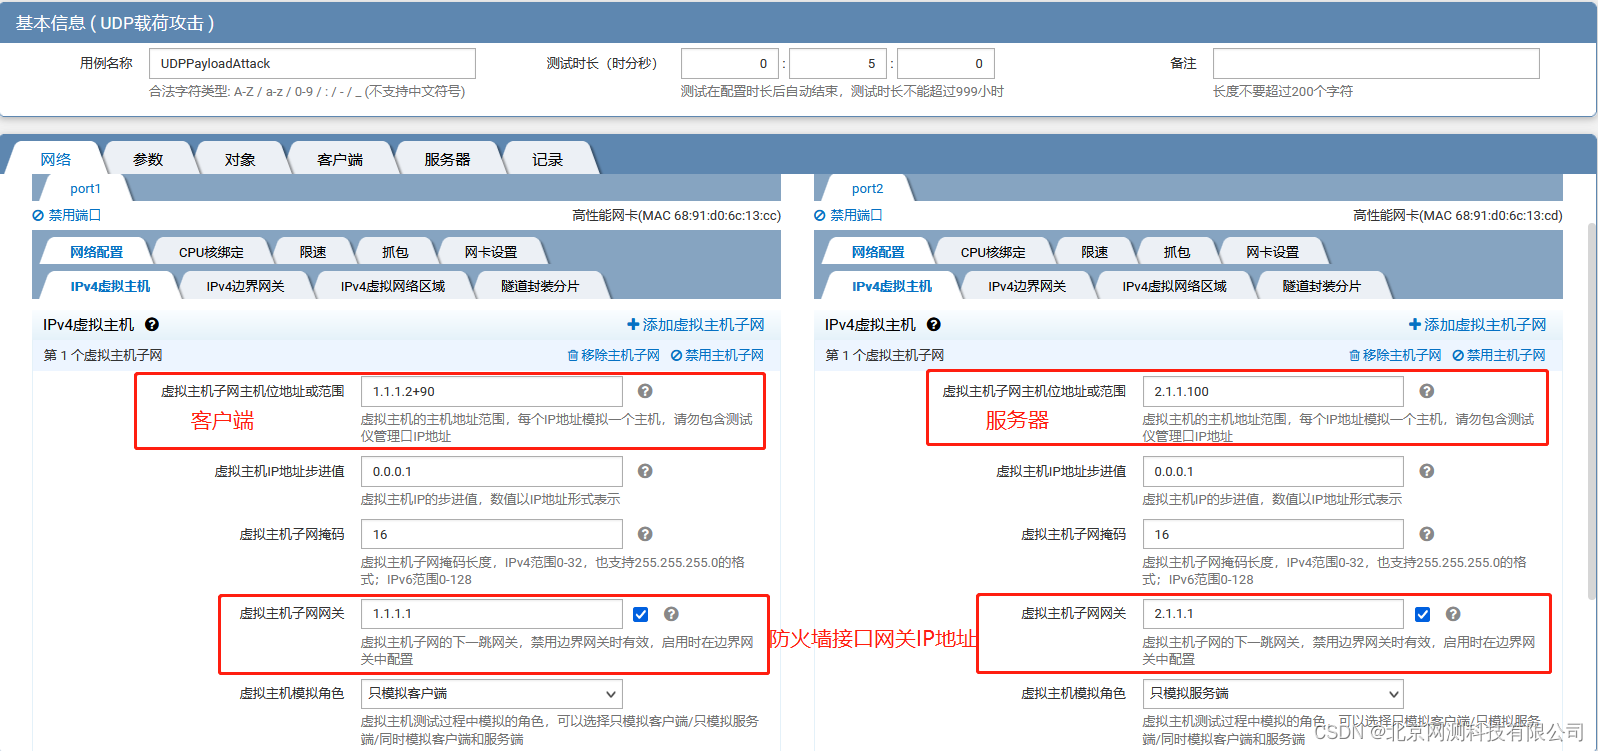
Task: Open the 服务器 tab
Action: pyautogui.click(x=447, y=159)
